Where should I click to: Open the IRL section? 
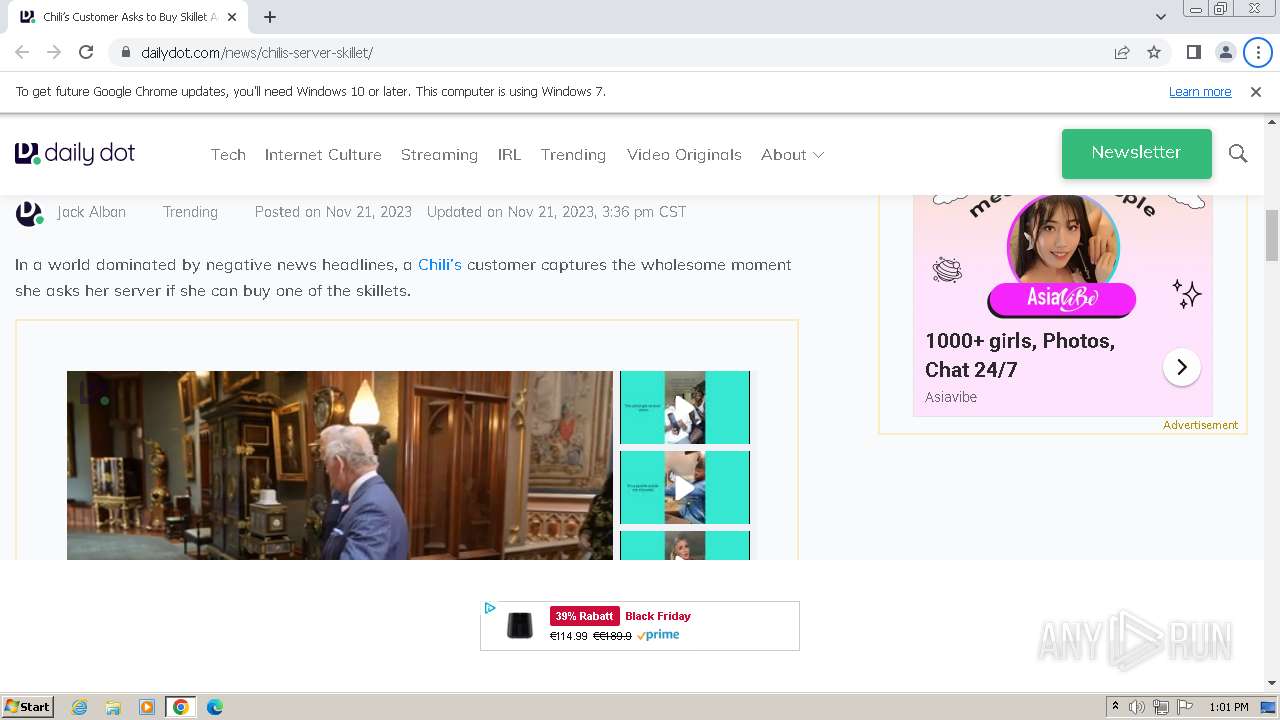click(509, 155)
